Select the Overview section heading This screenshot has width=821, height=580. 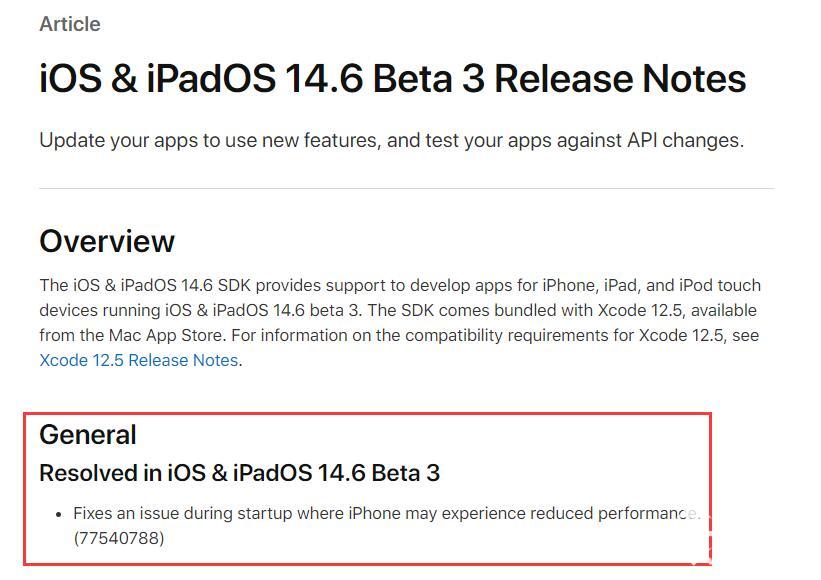[x=107, y=241]
